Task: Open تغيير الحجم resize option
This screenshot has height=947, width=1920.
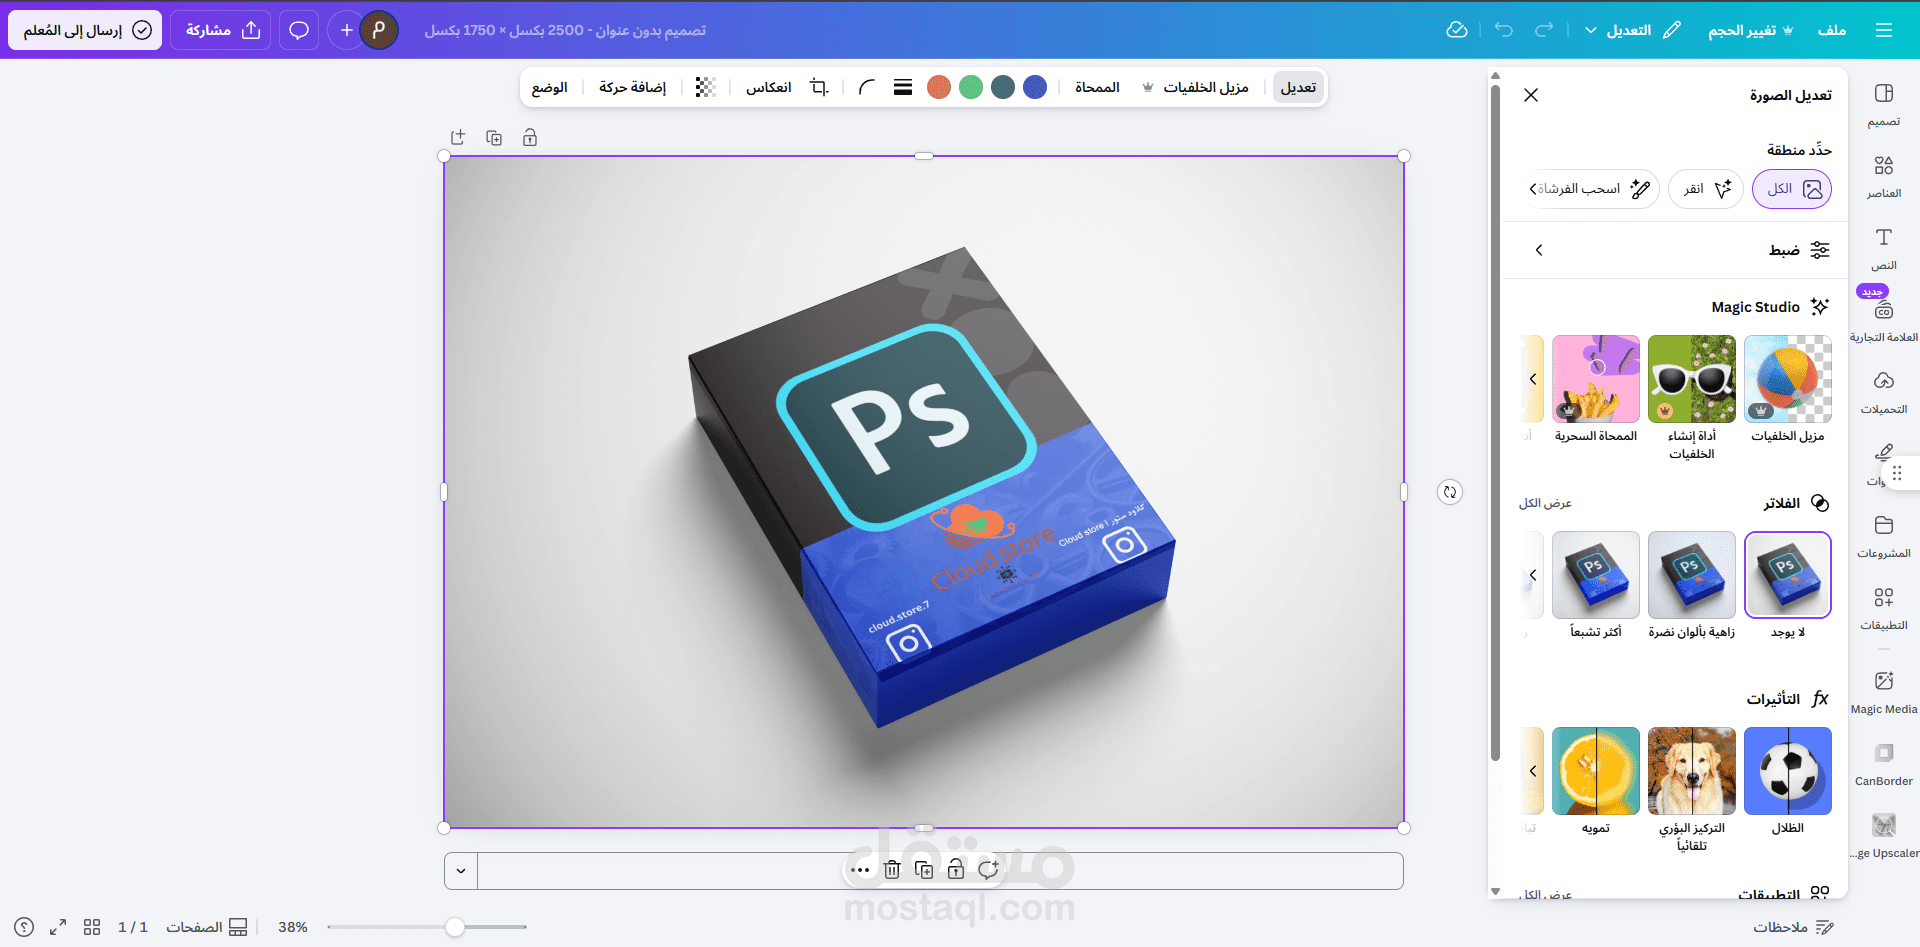Action: (x=1751, y=30)
